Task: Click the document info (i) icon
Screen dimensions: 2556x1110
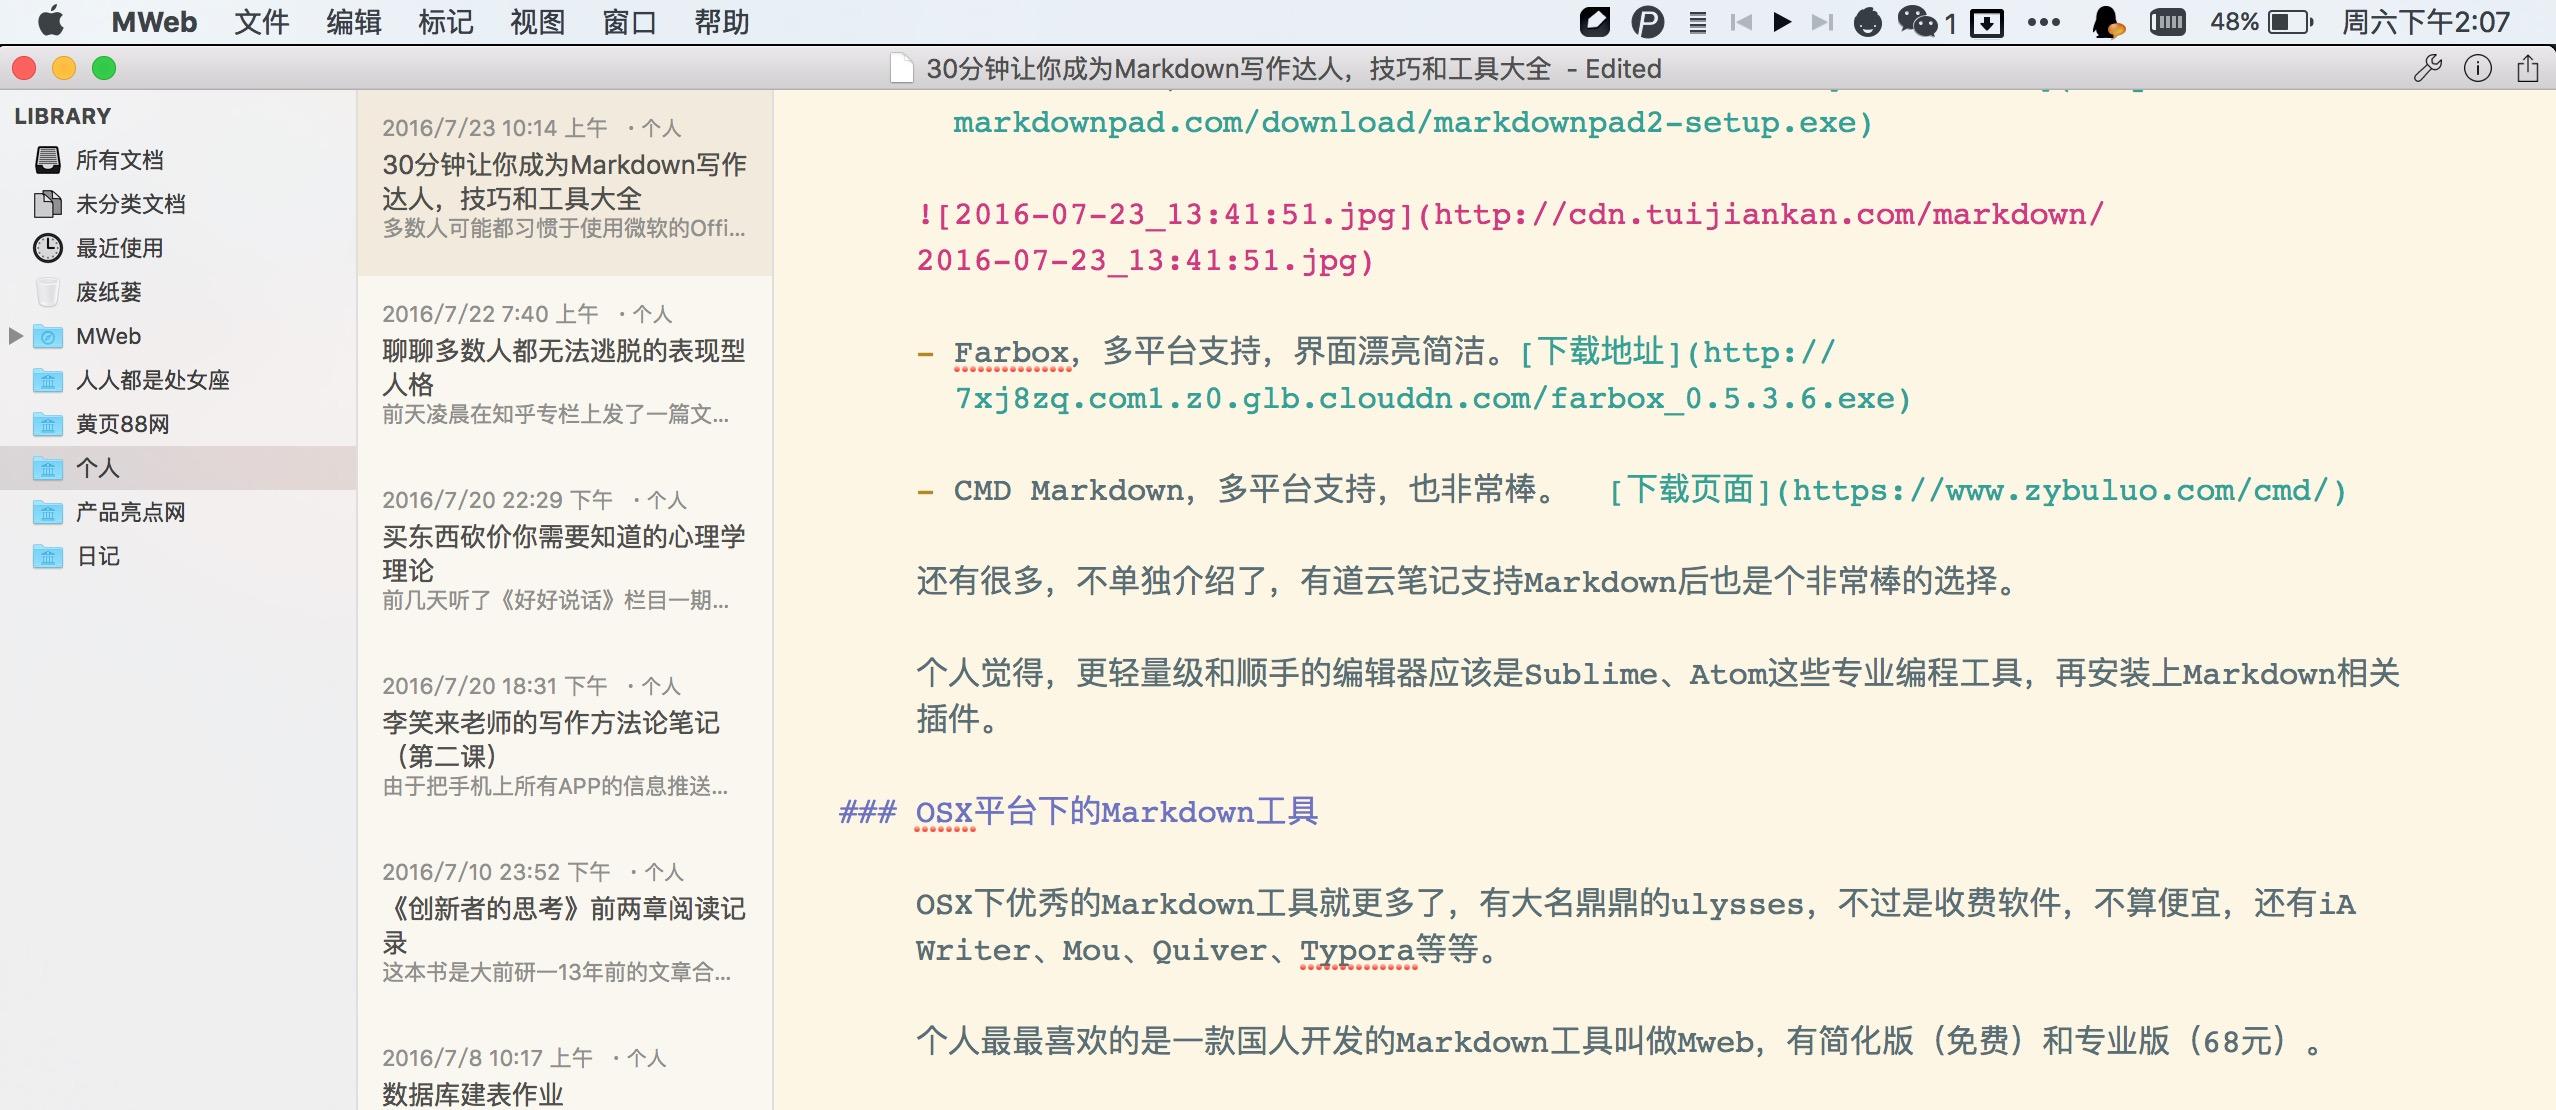Action: click(2476, 68)
